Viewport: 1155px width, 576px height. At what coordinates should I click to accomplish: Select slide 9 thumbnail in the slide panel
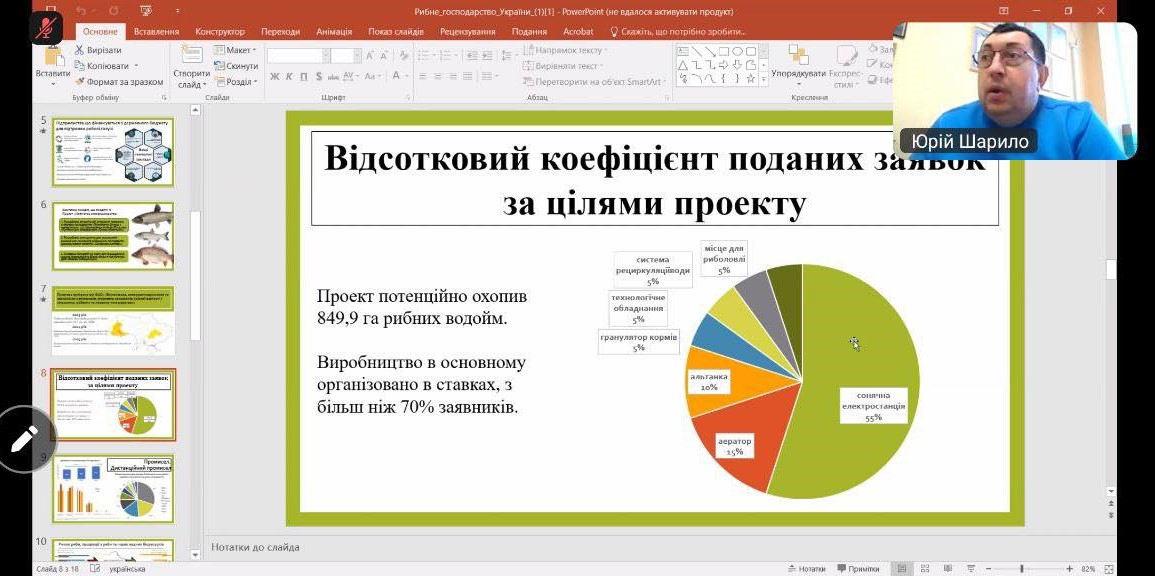[x=112, y=489]
